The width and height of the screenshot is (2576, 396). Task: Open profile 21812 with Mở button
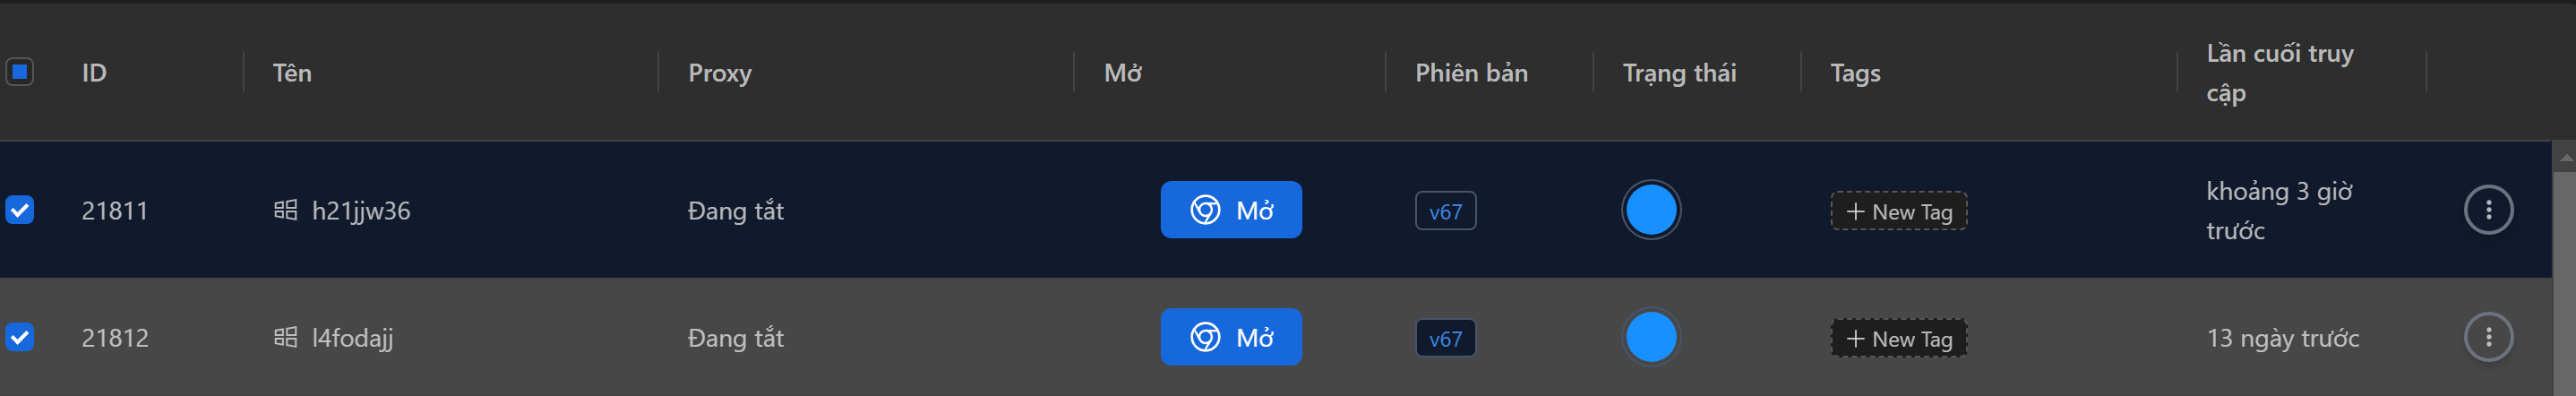(1230, 337)
